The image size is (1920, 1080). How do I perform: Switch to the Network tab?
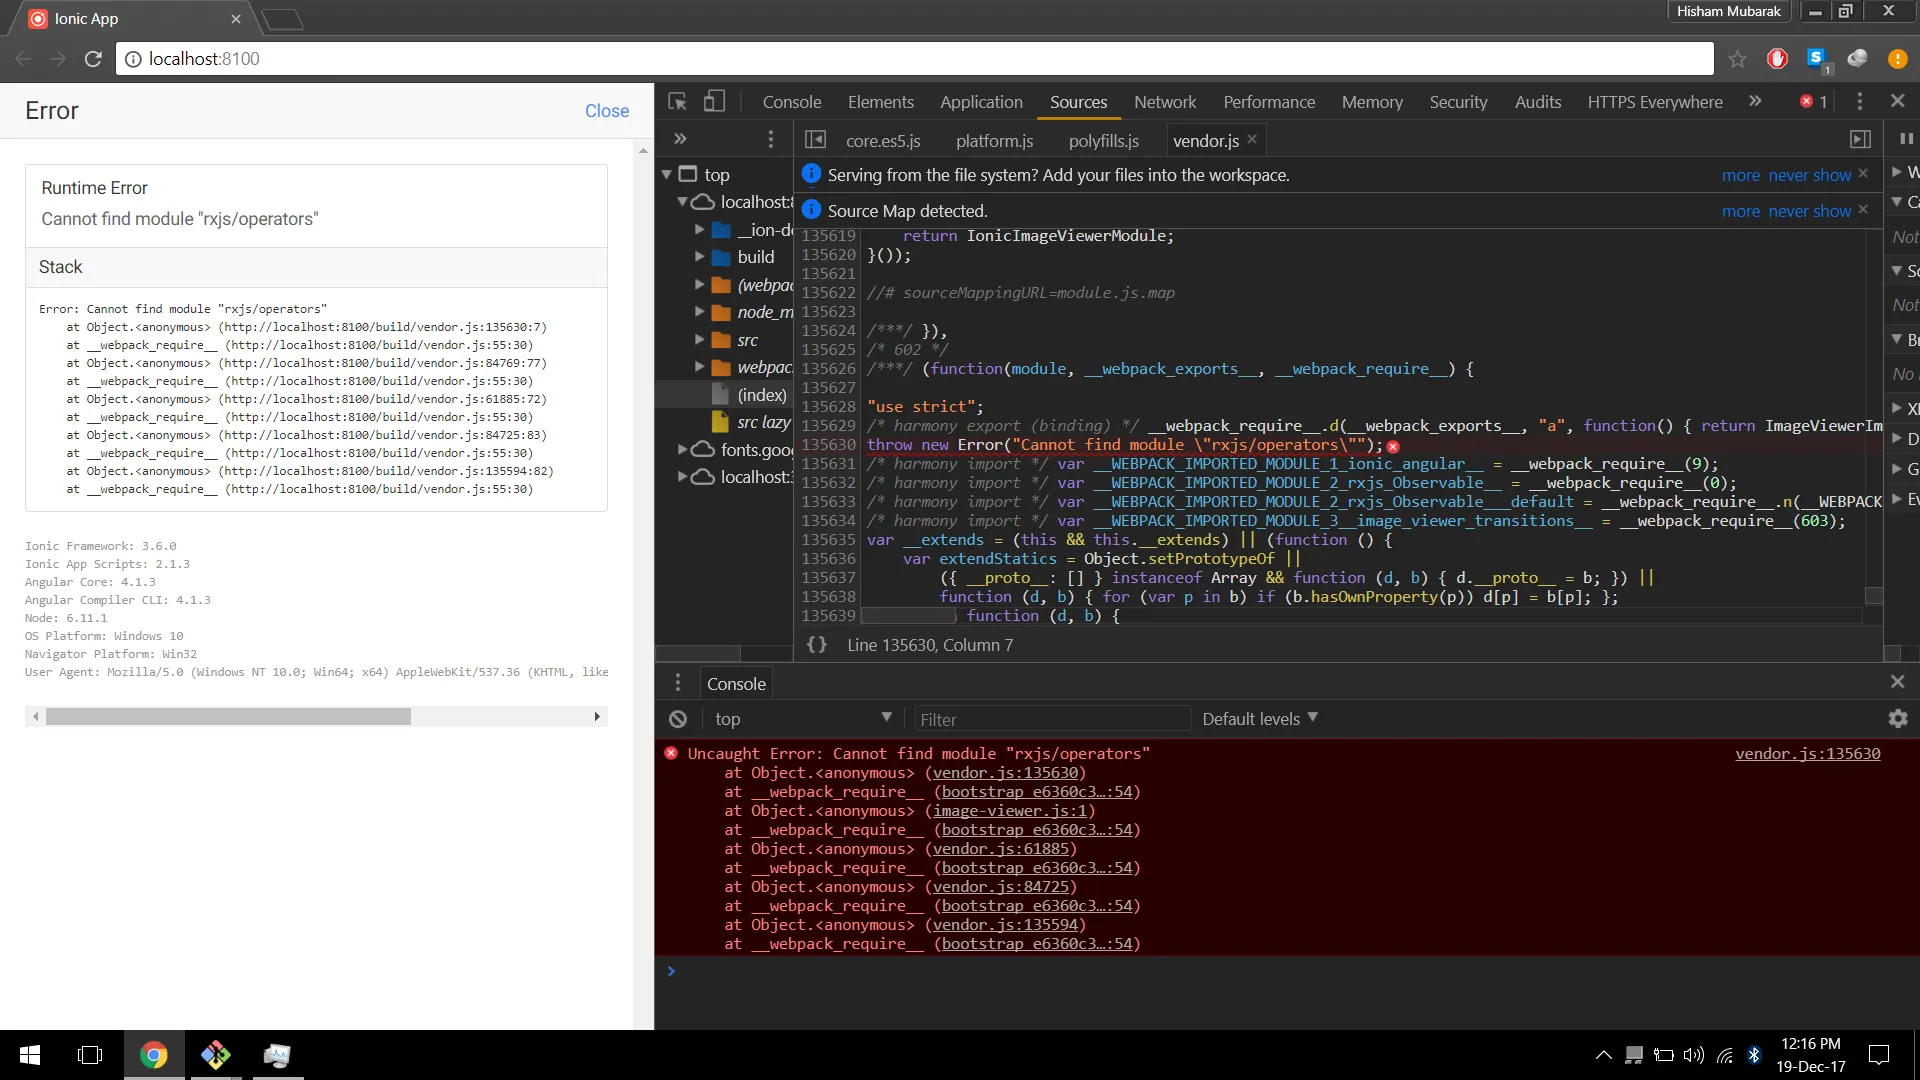click(1164, 102)
